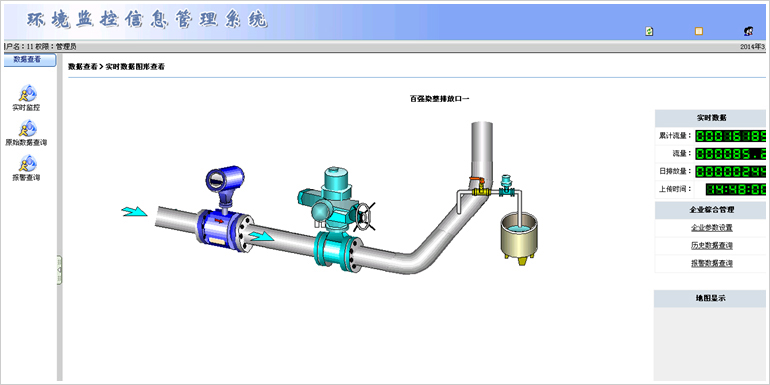
Task: Switch to the 数据查看 tab
Action: pyautogui.click(x=28, y=60)
